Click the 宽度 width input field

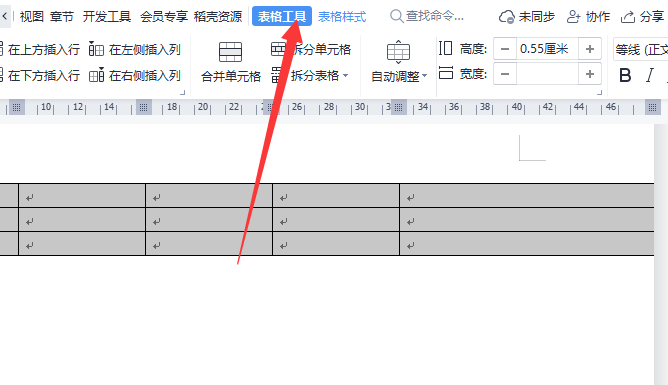tap(547, 74)
